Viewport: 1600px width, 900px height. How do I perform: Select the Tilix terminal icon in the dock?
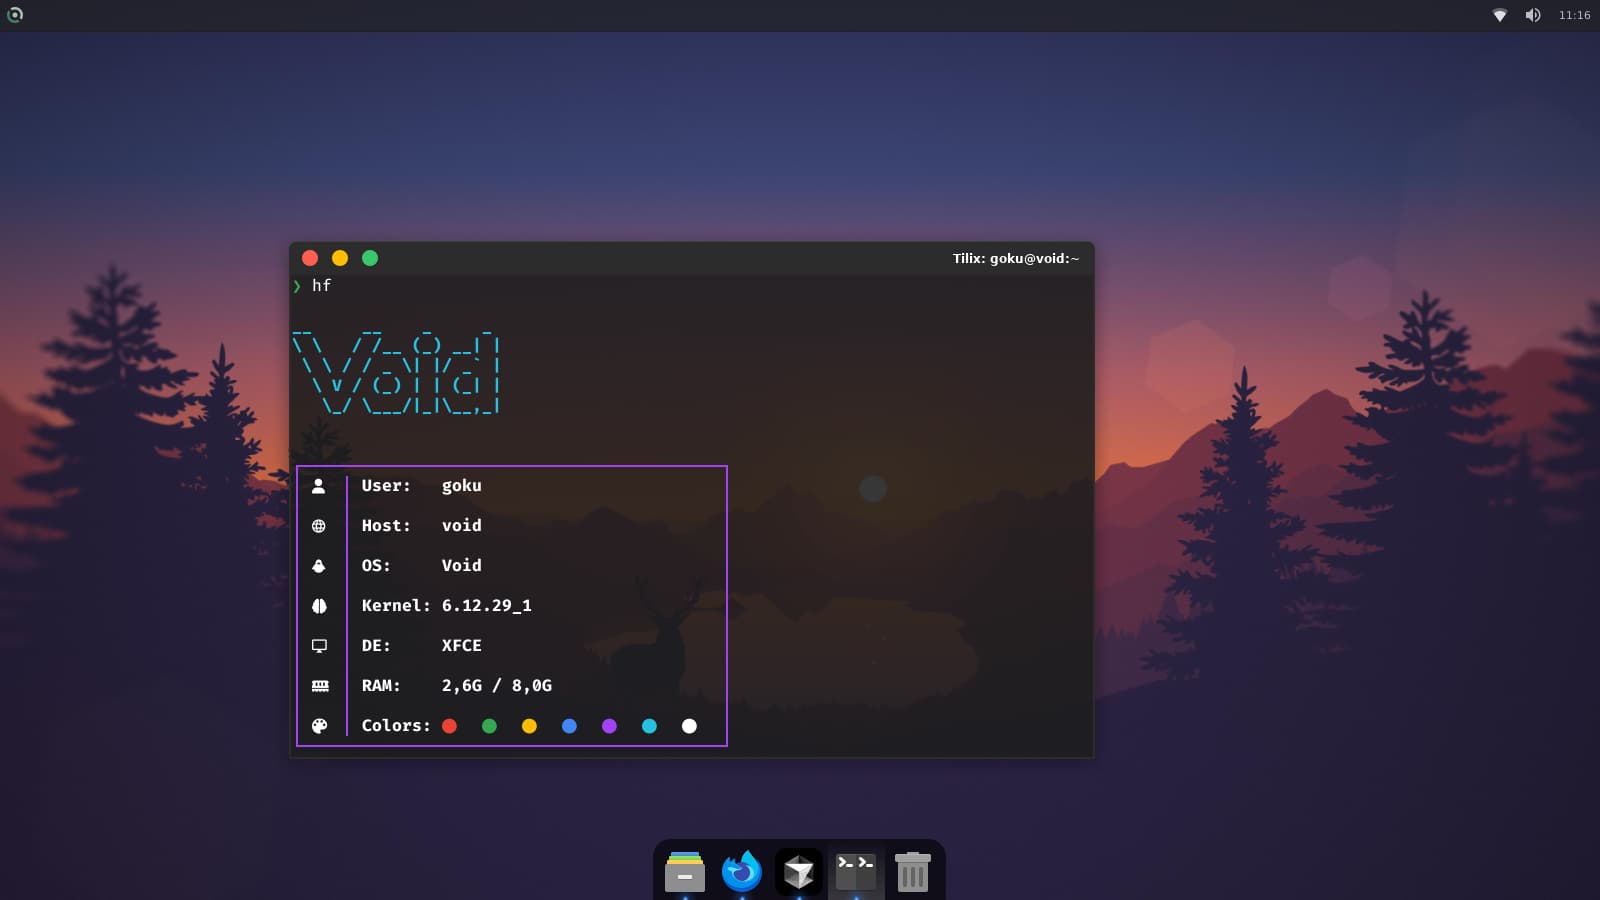tap(855, 872)
